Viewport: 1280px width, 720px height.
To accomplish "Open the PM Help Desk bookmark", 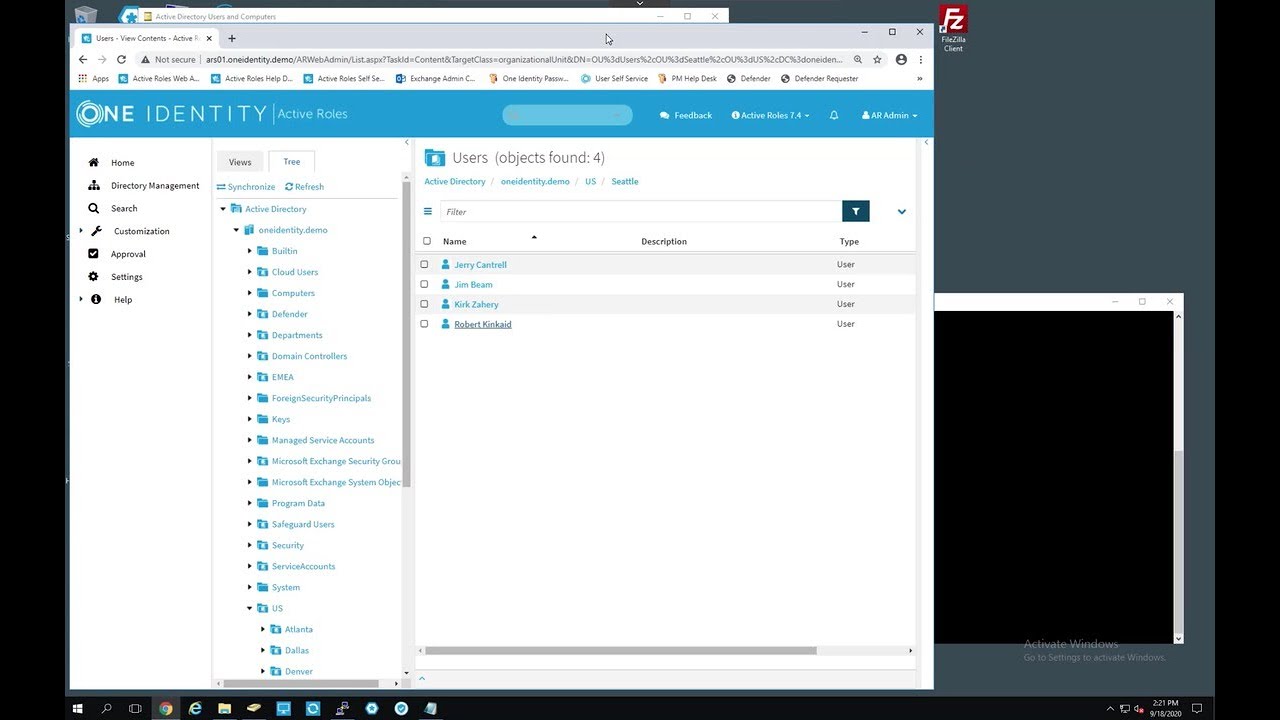I will pos(687,78).
